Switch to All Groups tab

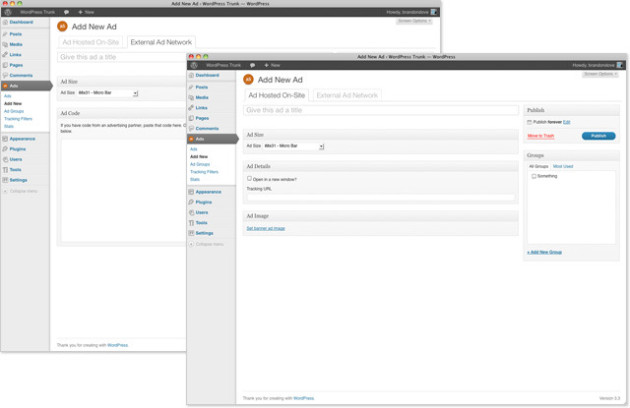[538, 166]
